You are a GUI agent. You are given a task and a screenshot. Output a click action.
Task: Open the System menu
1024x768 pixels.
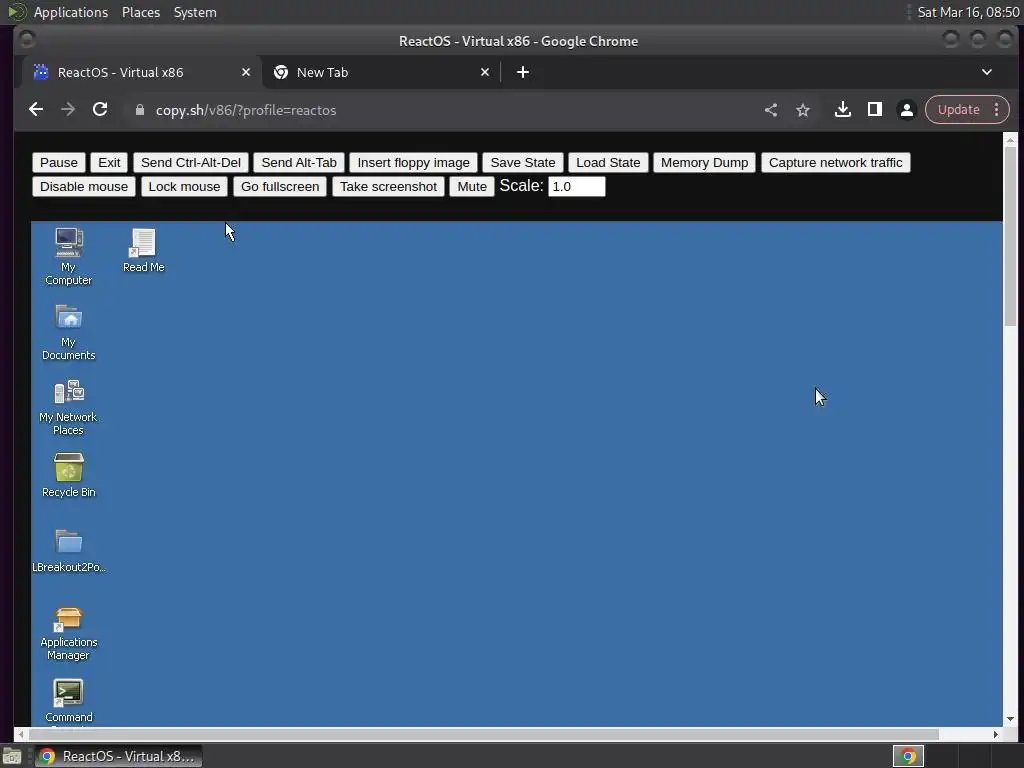tap(195, 12)
